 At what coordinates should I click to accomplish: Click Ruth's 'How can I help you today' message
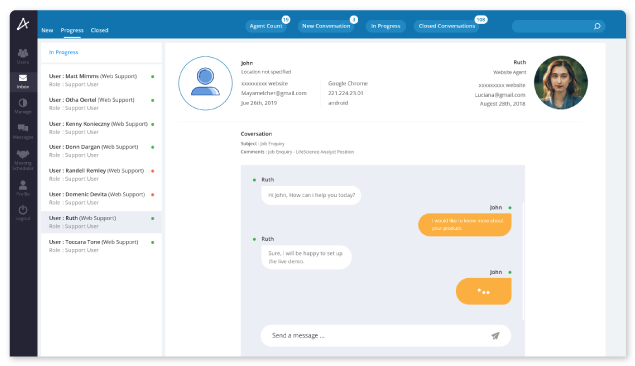tap(311, 195)
